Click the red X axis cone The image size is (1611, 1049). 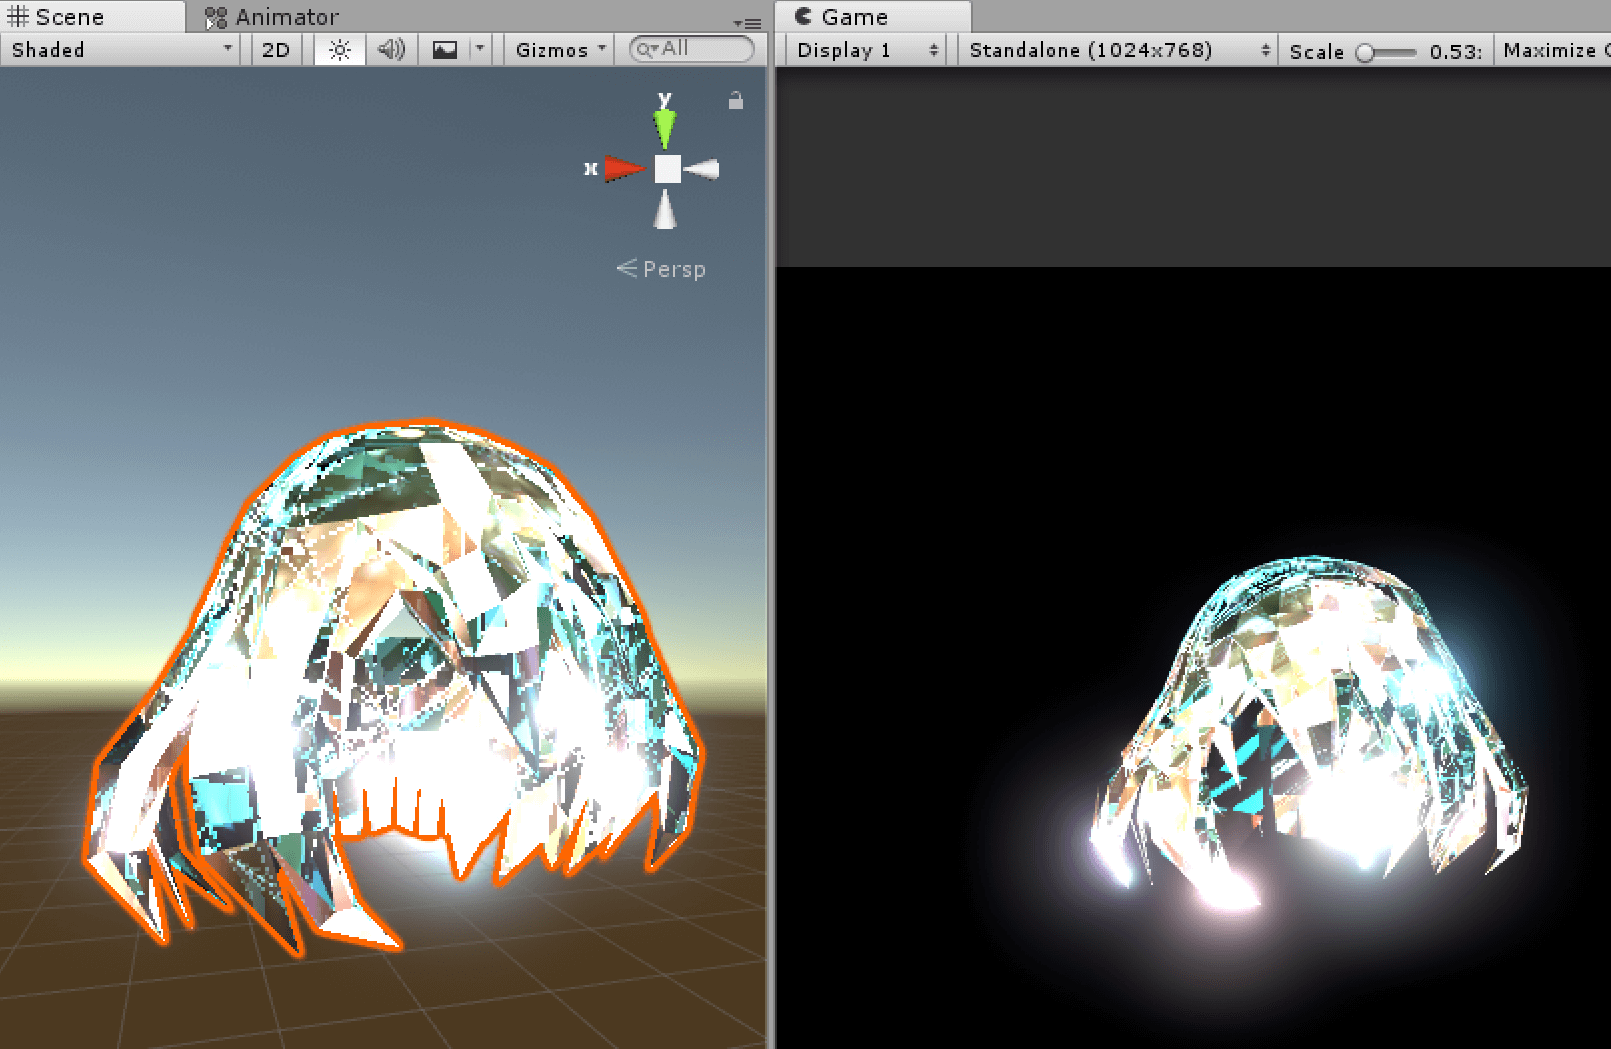[625, 169]
